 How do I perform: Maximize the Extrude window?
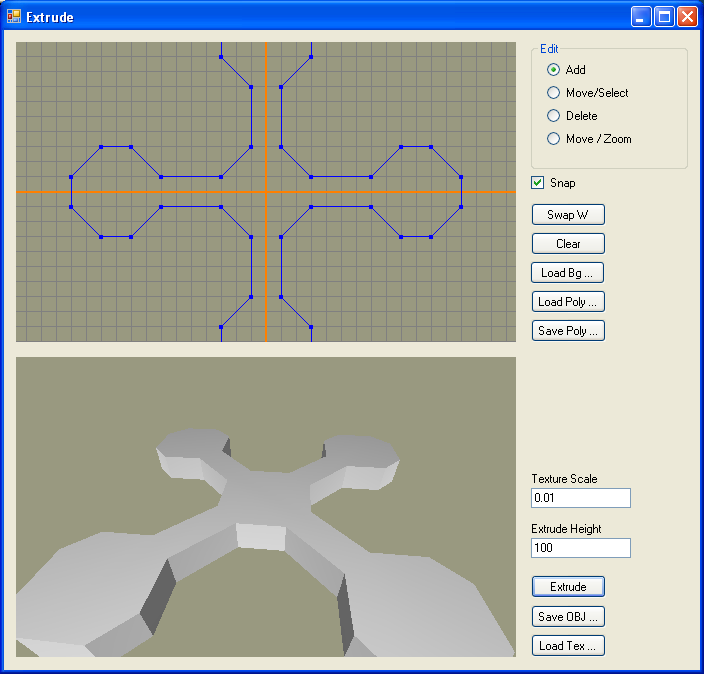(664, 17)
